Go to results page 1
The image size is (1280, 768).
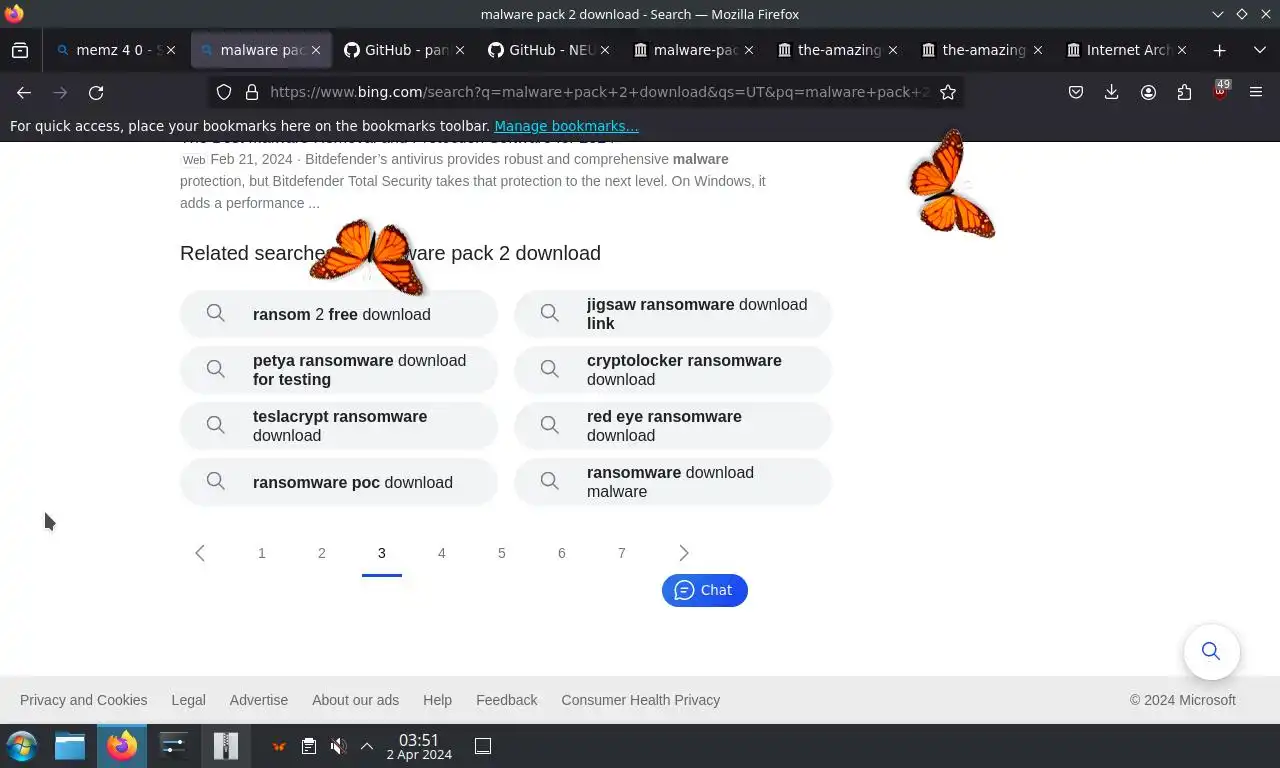coord(262,553)
